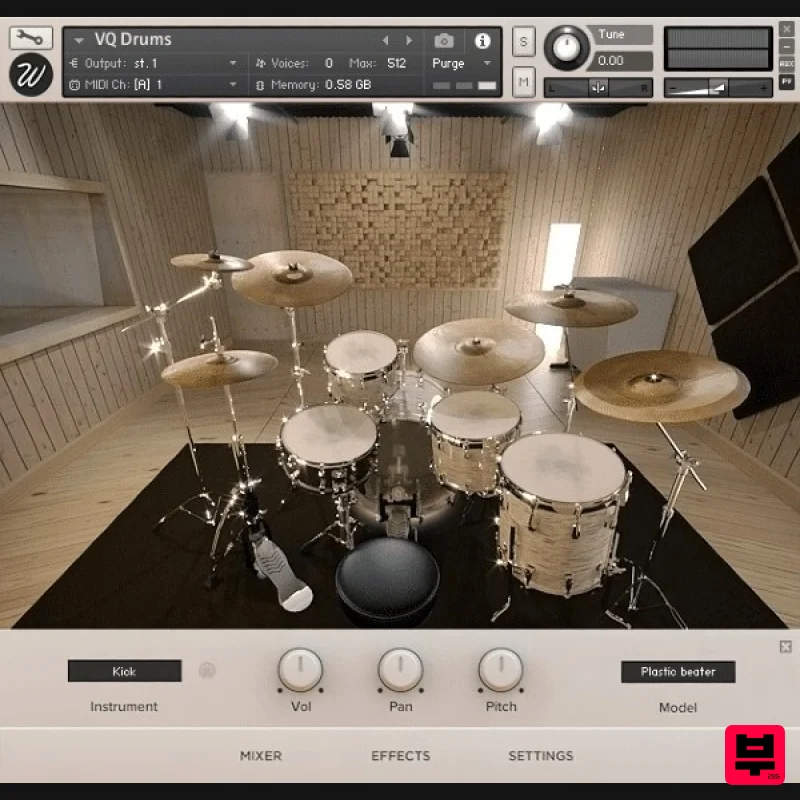This screenshot has width=800, height=800.
Task: Click the wrench instrument edit icon
Action: (x=29, y=37)
